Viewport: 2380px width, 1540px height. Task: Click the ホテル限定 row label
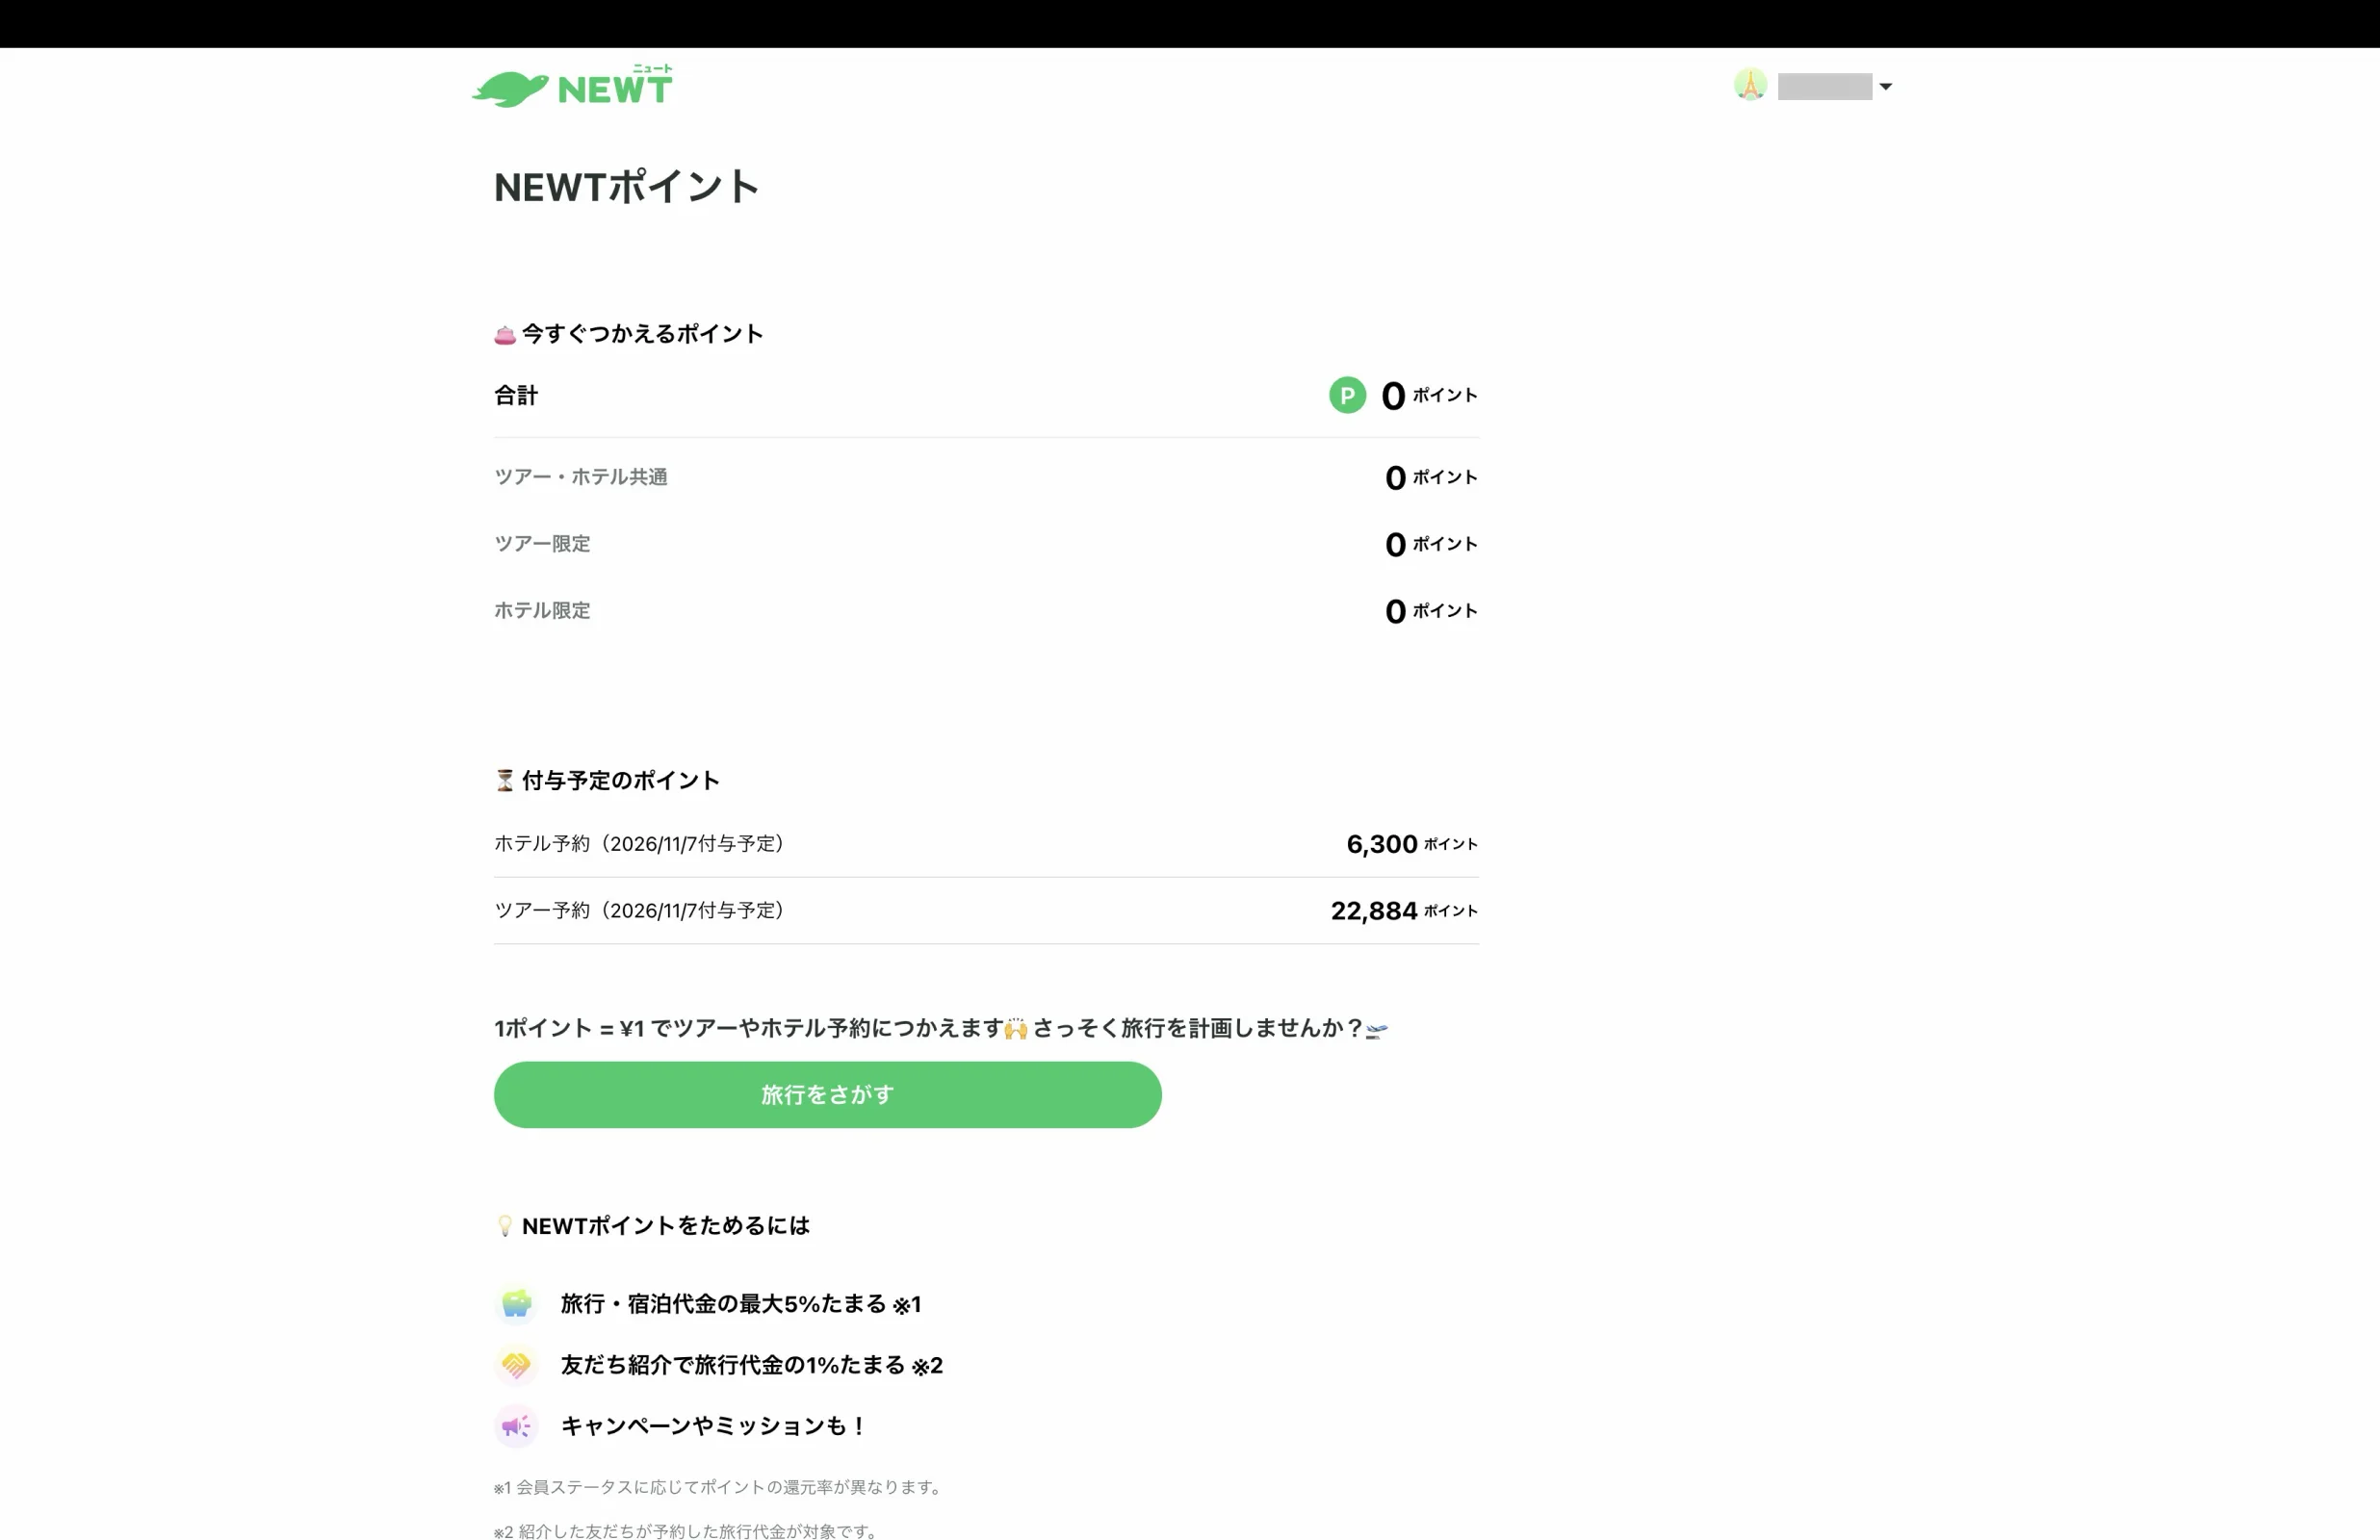[542, 611]
